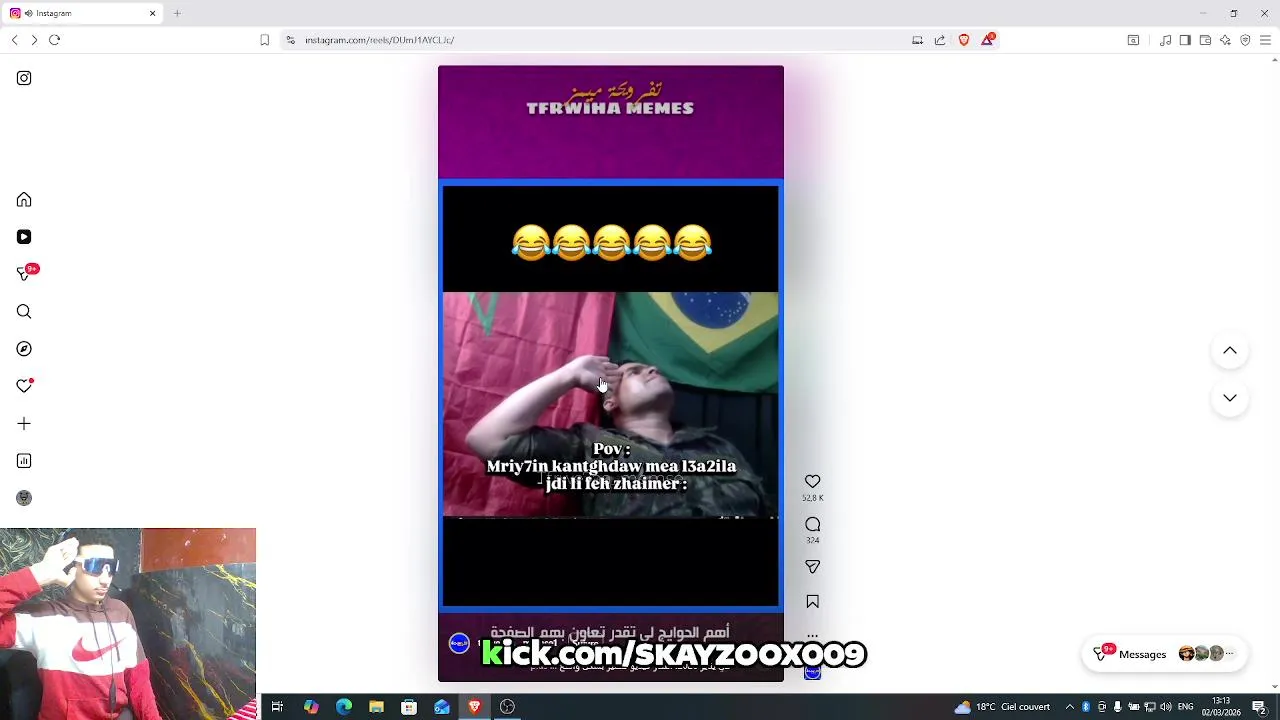Toggle the browser sidebar panel

1185,40
